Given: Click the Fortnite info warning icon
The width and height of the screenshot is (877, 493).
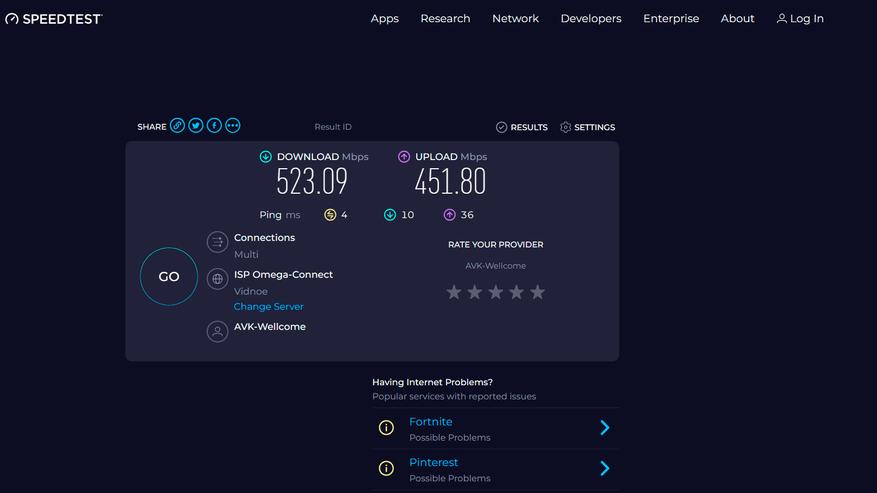Looking at the screenshot, I should 386,428.
